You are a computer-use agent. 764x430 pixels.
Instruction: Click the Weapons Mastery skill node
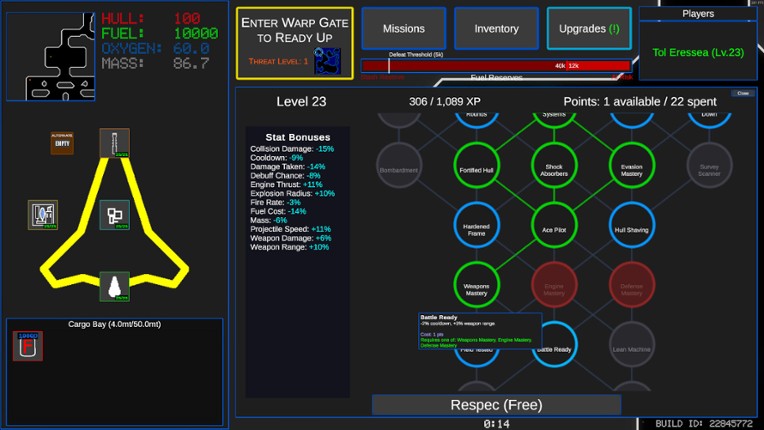(477, 285)
